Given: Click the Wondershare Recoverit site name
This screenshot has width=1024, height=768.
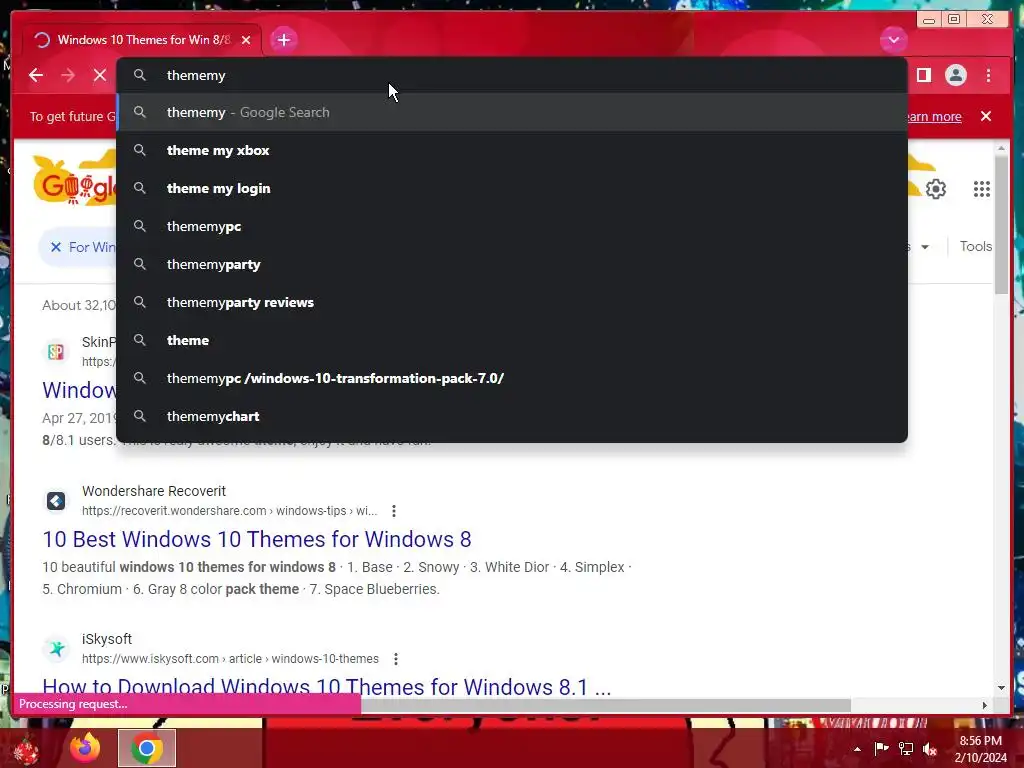Looking at the screenshot, I should pyautogui.click(x=153, y=491).
